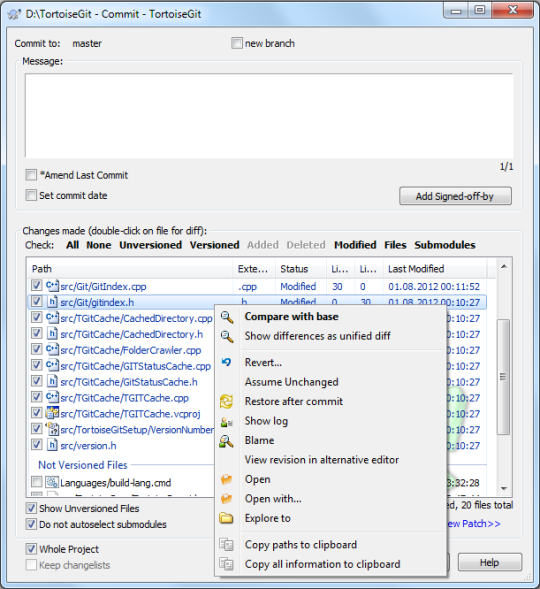The width and height of the screenshot is (540, 589).
Task: Click the Versioned check filter link
Action: click(214, 245)
